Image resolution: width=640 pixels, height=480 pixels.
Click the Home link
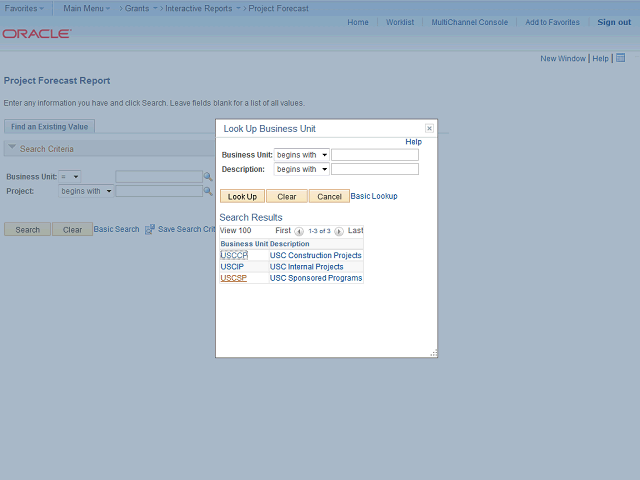(x=358, y=22)
